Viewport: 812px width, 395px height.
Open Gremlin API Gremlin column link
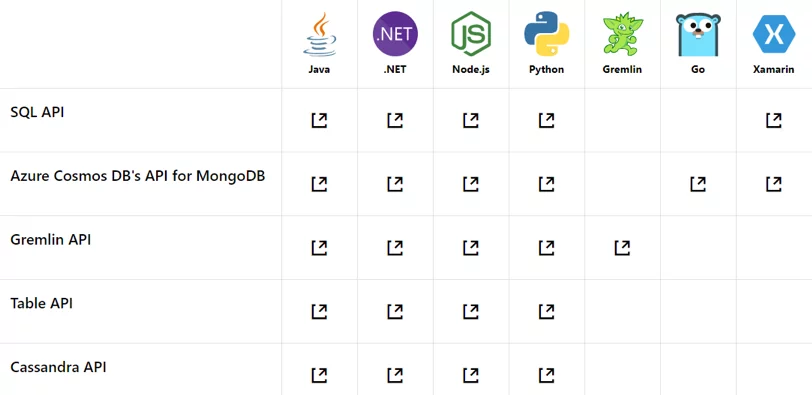622,248
